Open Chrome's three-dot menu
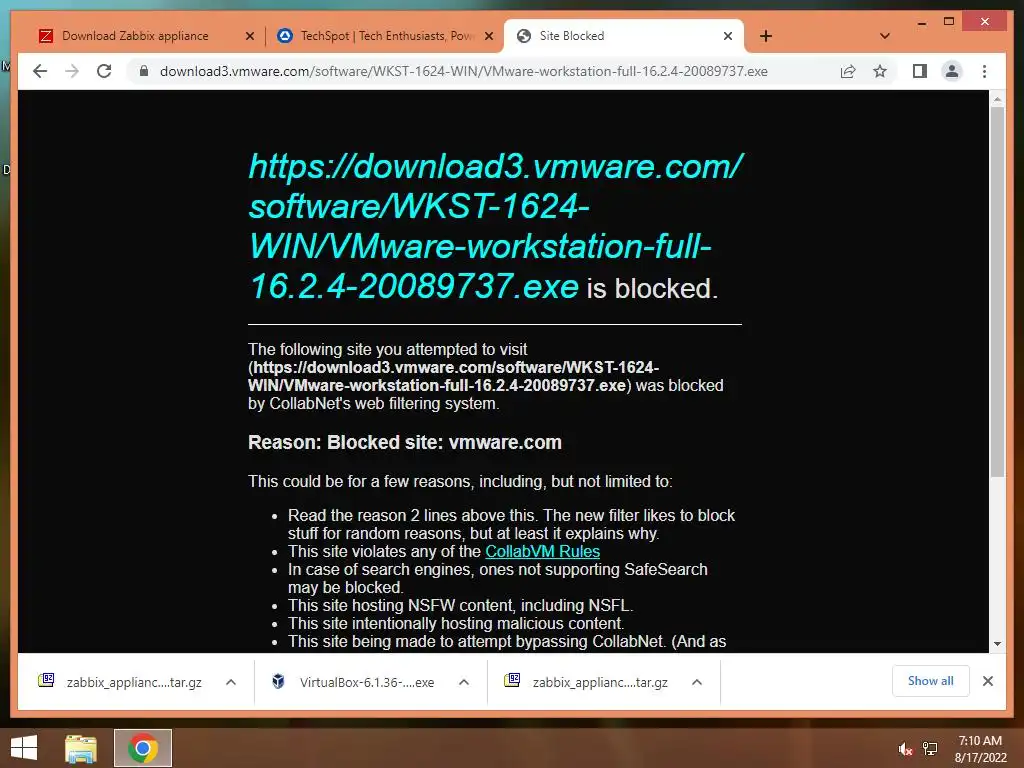Viewport: 1024px width, 768px height. coord(984,71)
